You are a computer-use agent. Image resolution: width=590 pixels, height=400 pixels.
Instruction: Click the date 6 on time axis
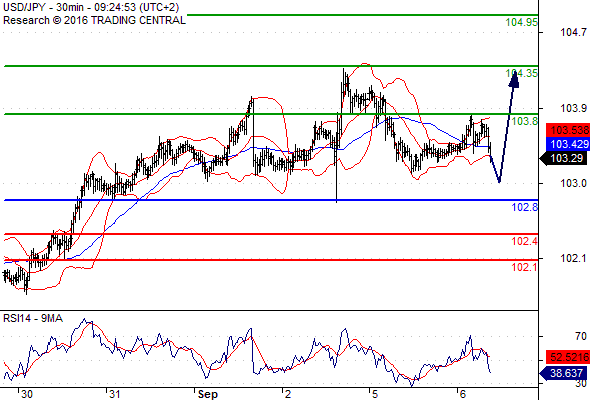[x=462, y=394]
